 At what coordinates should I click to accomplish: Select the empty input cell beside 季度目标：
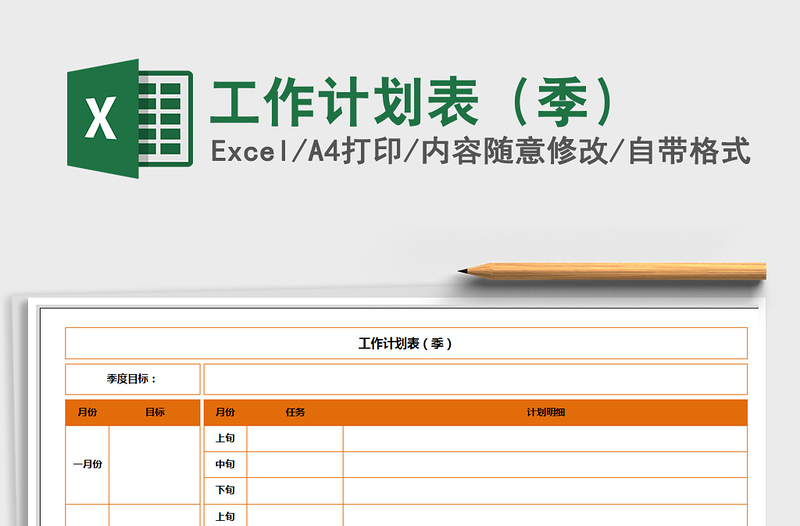[476, 379]
